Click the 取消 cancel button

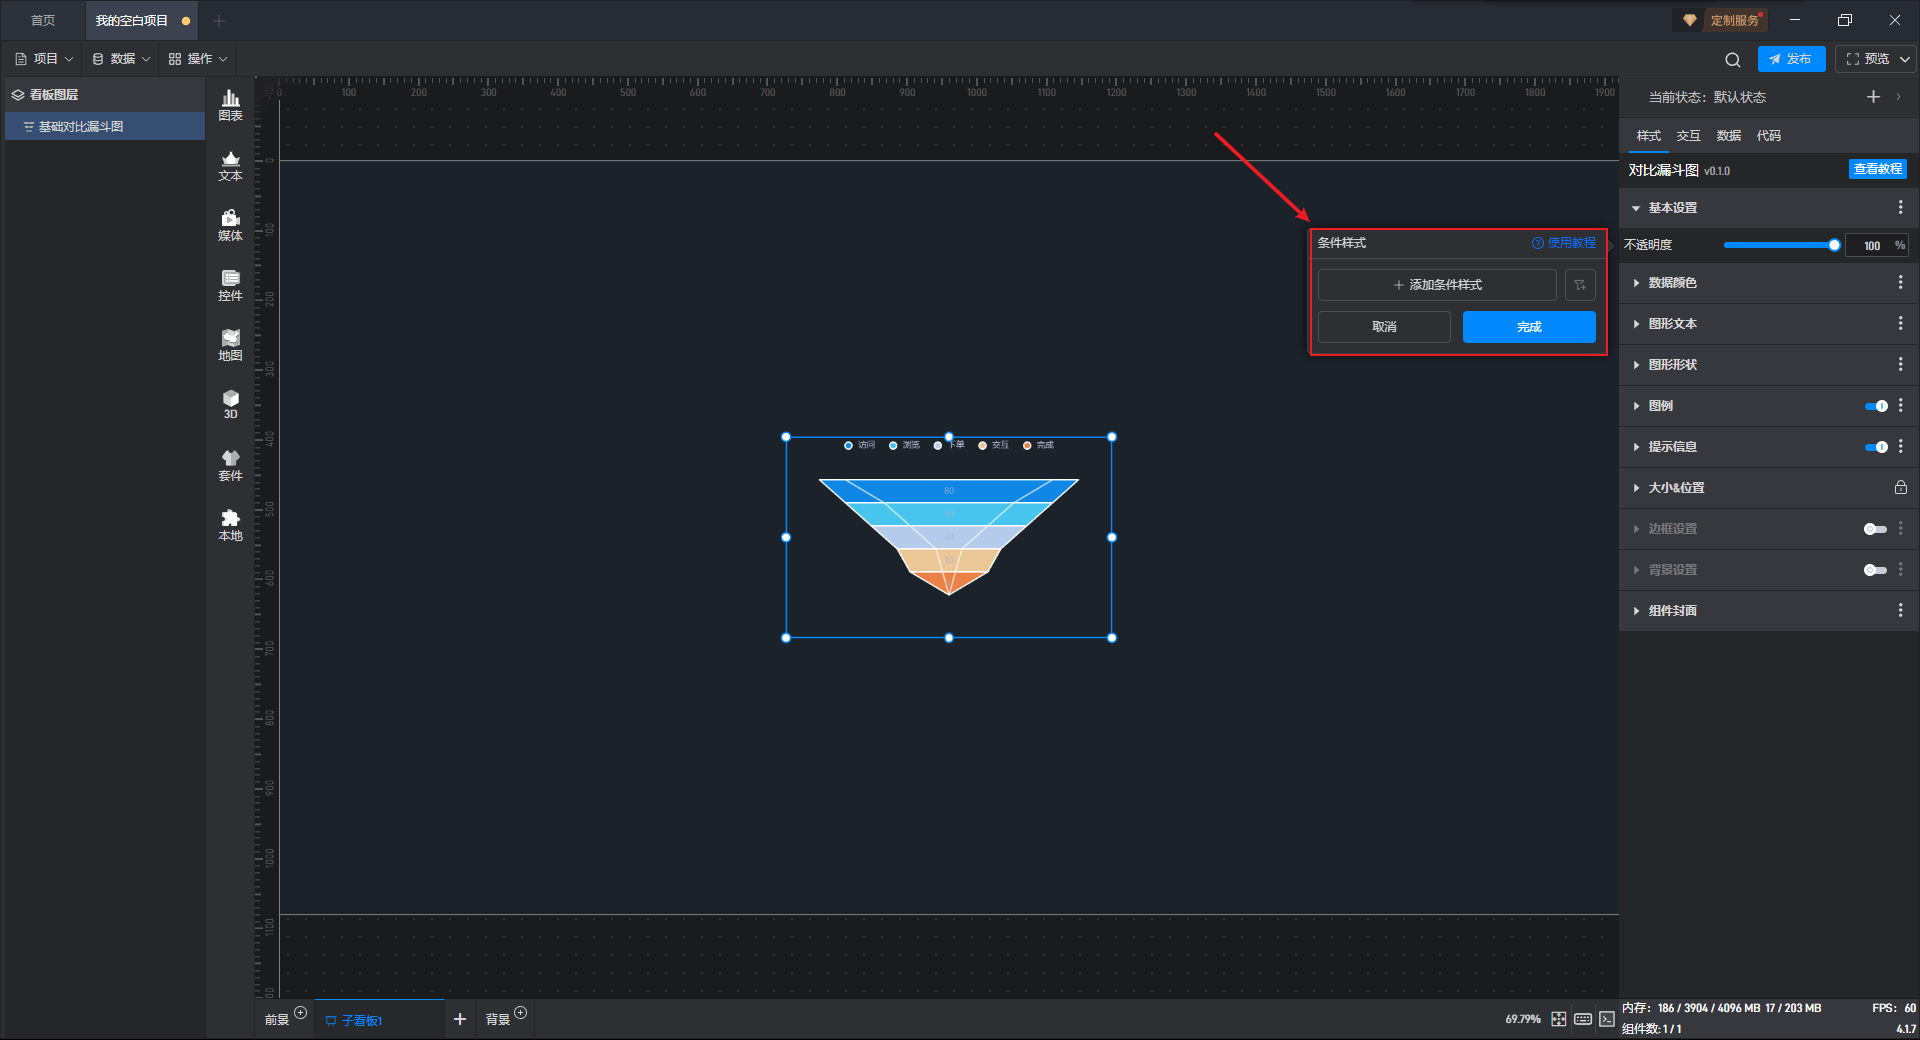click(1384, 327)
